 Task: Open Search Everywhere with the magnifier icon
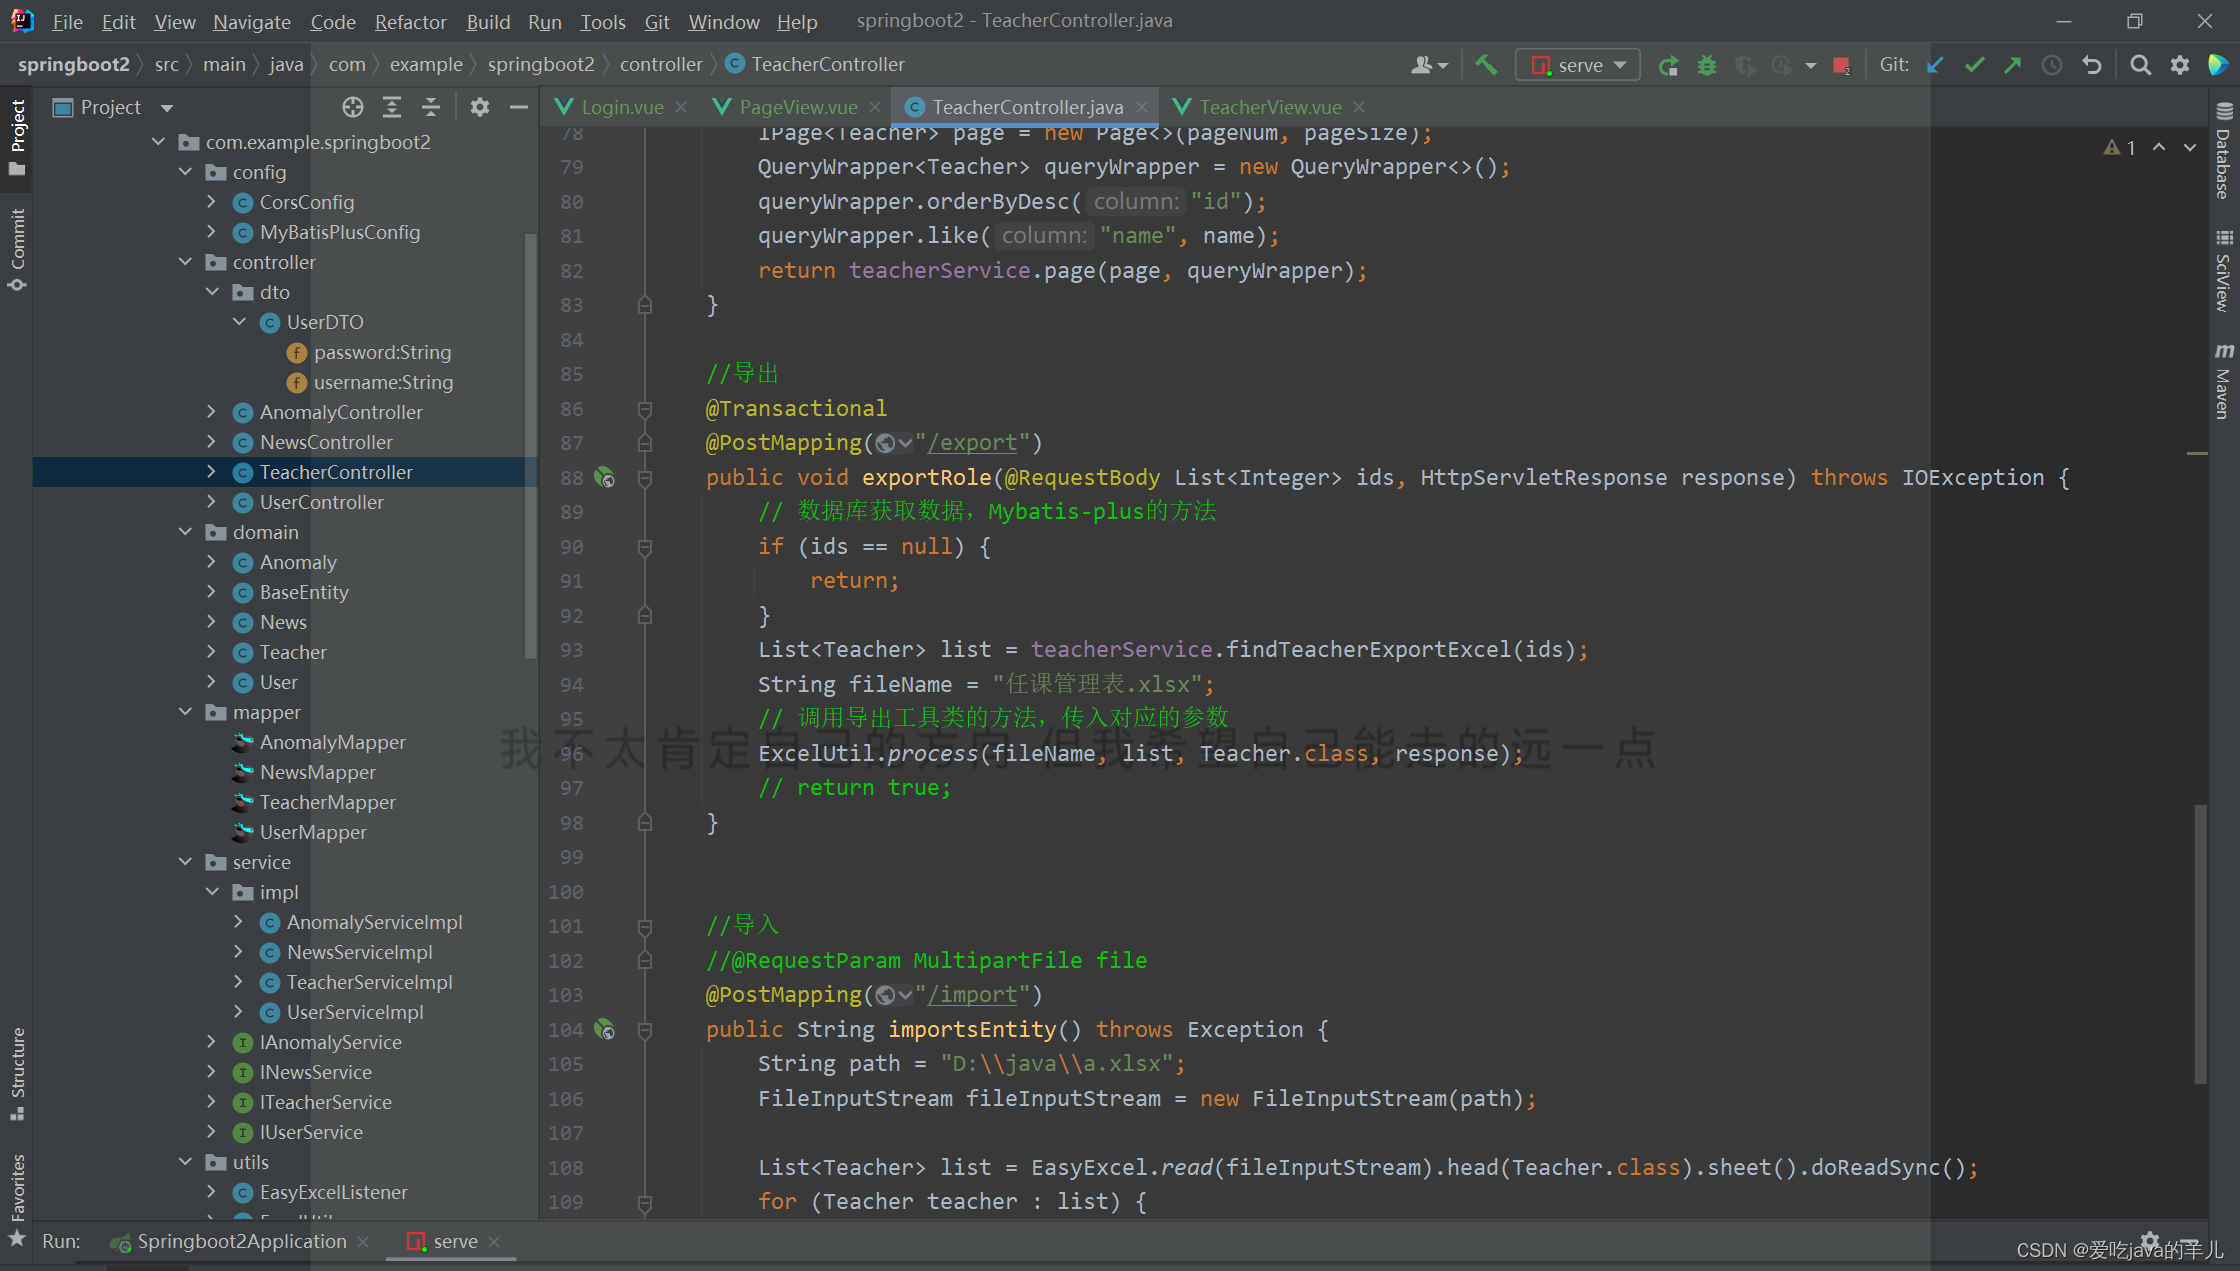[x=2140, y=64]
